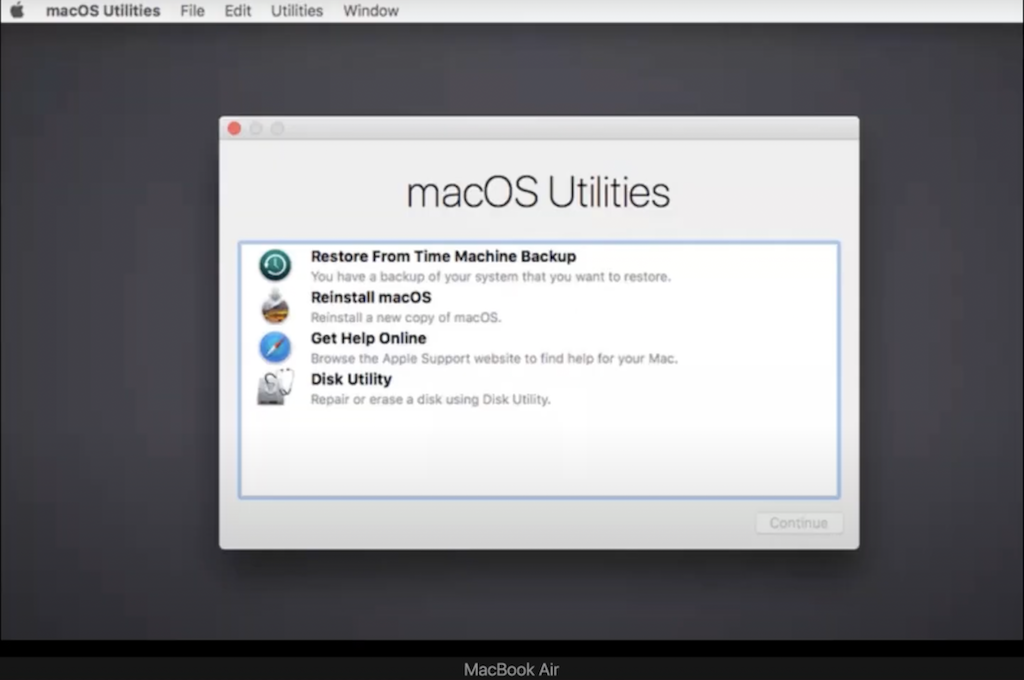
Task: Click 'Repair or erase a disk' description
Action: click(430, 399)
